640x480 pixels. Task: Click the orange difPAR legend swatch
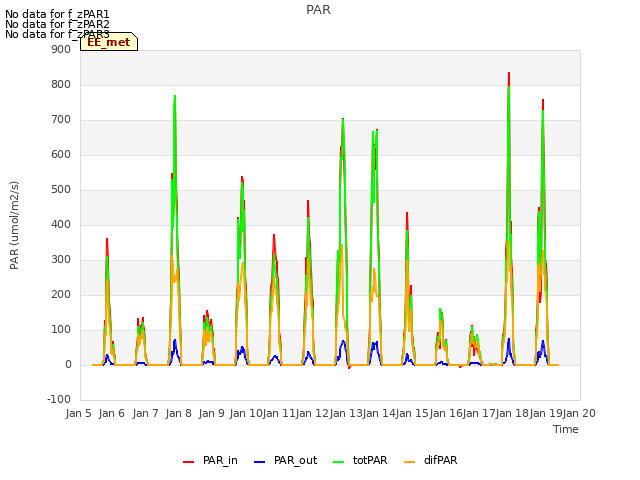coord(409,462)
